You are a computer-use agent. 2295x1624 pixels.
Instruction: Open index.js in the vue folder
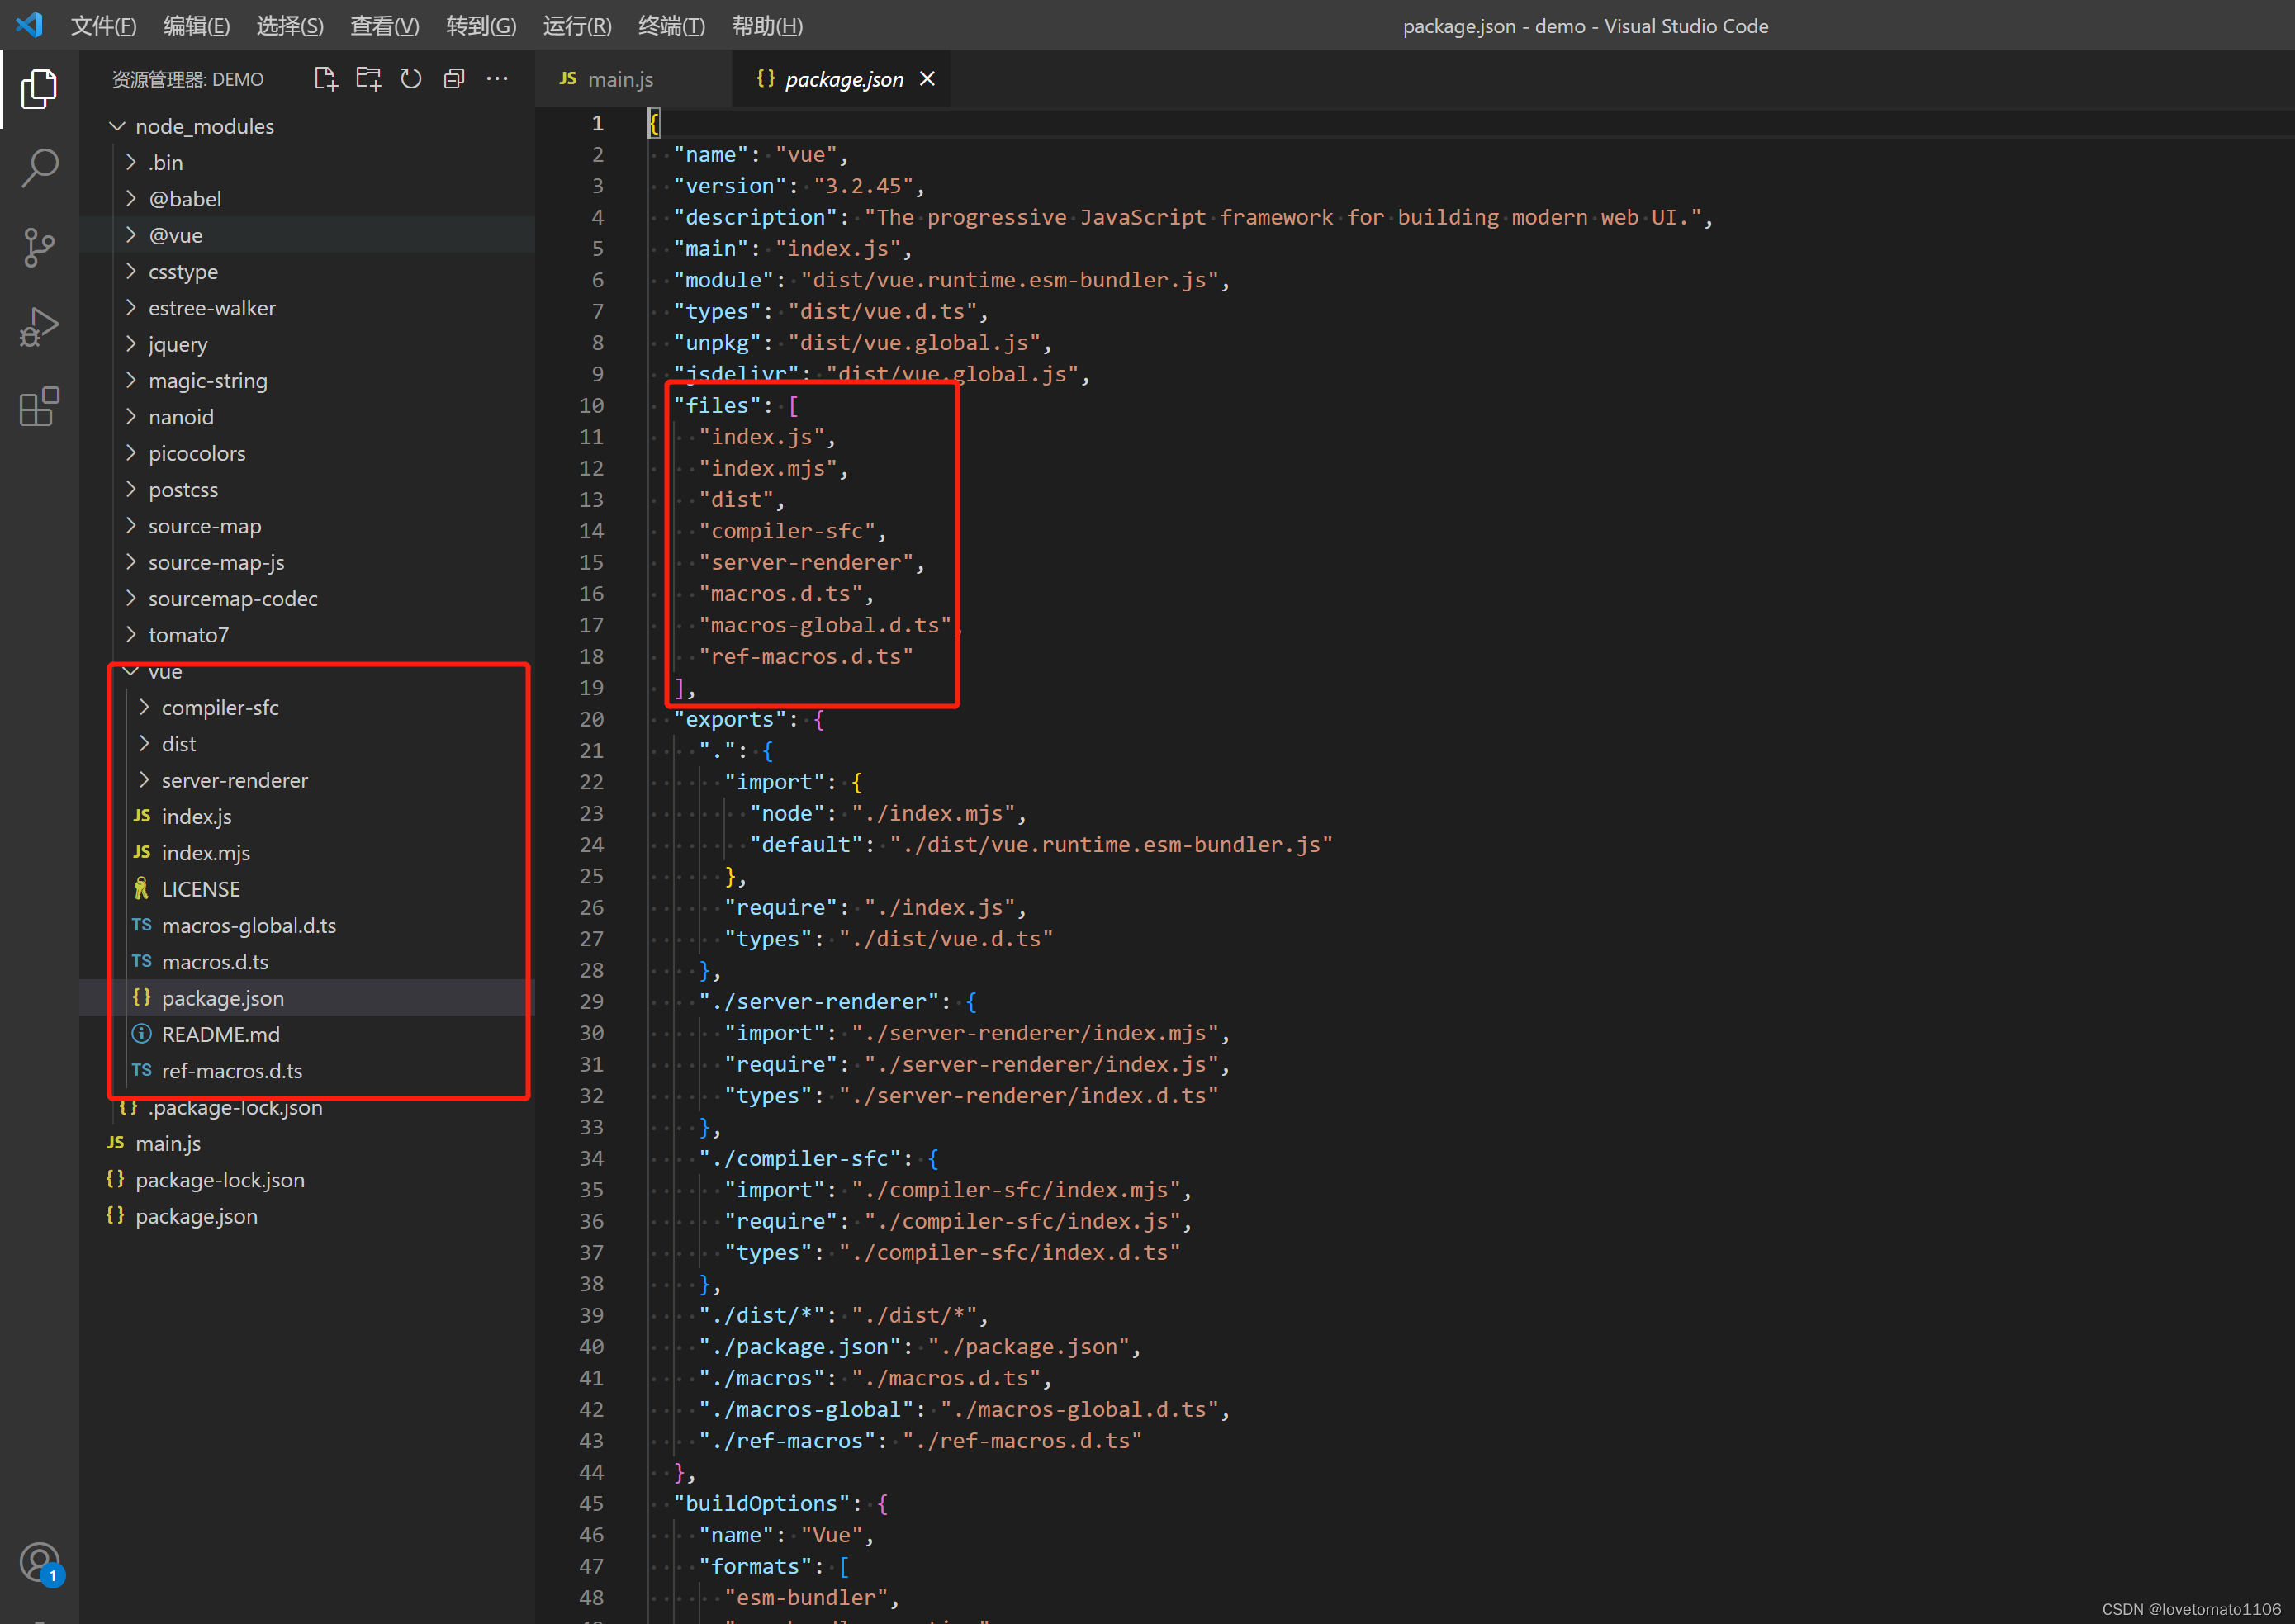(307, 816)
